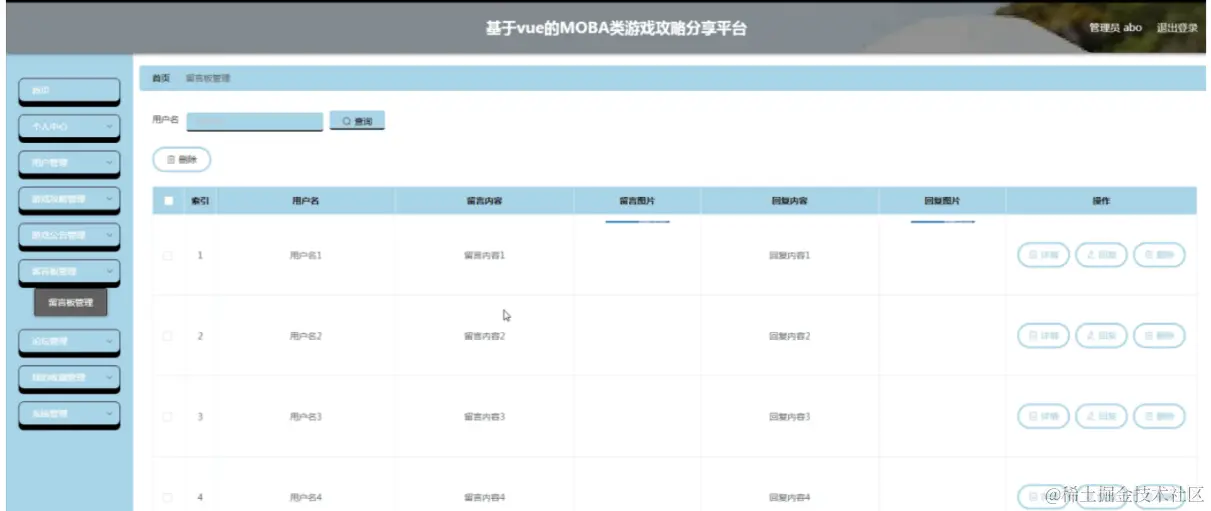Click cell 用户名2

tap(305, 336)
